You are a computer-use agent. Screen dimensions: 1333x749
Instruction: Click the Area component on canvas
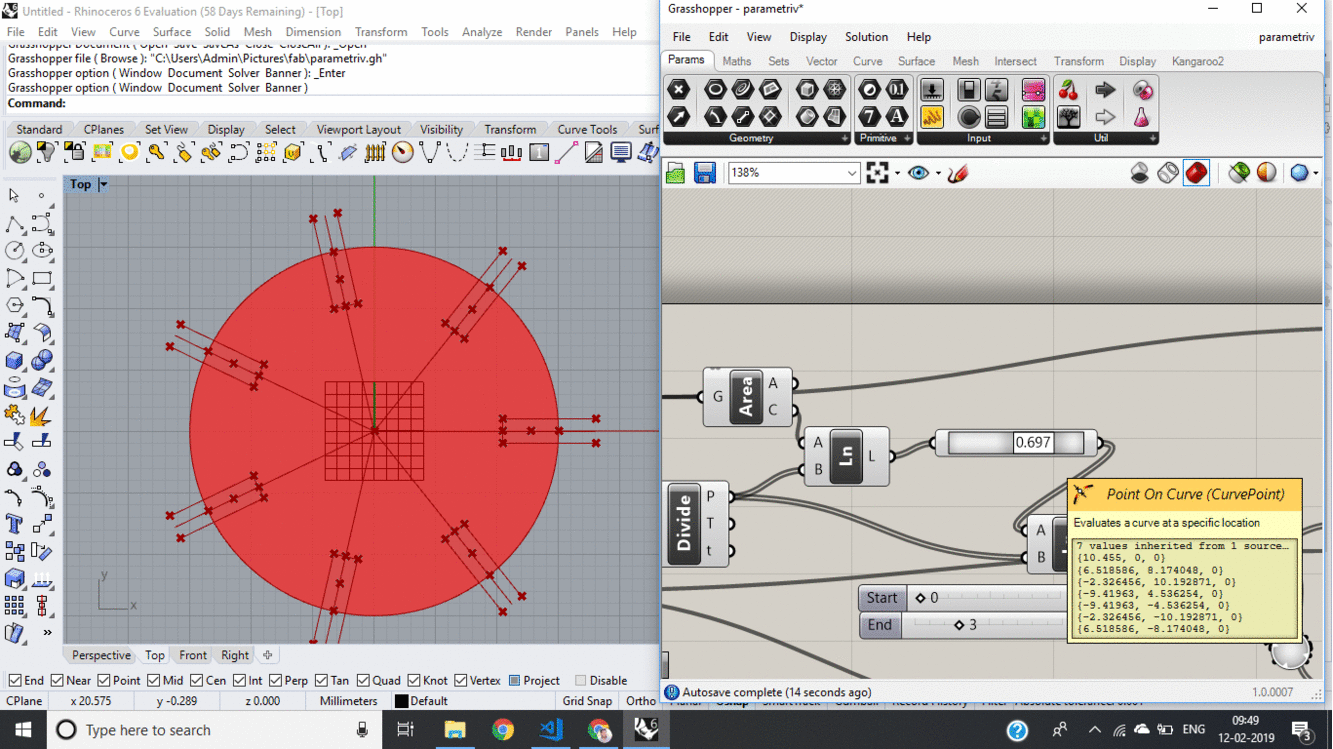coord(746,397)
